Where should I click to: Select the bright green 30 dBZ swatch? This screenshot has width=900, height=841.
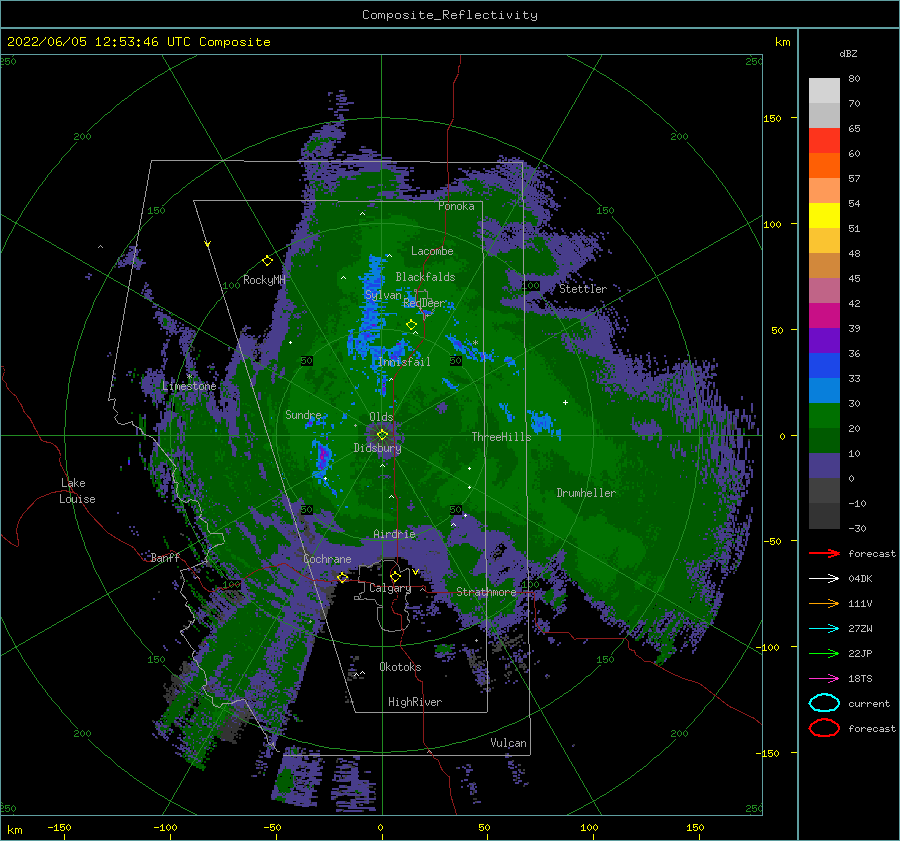click(824, 416)
